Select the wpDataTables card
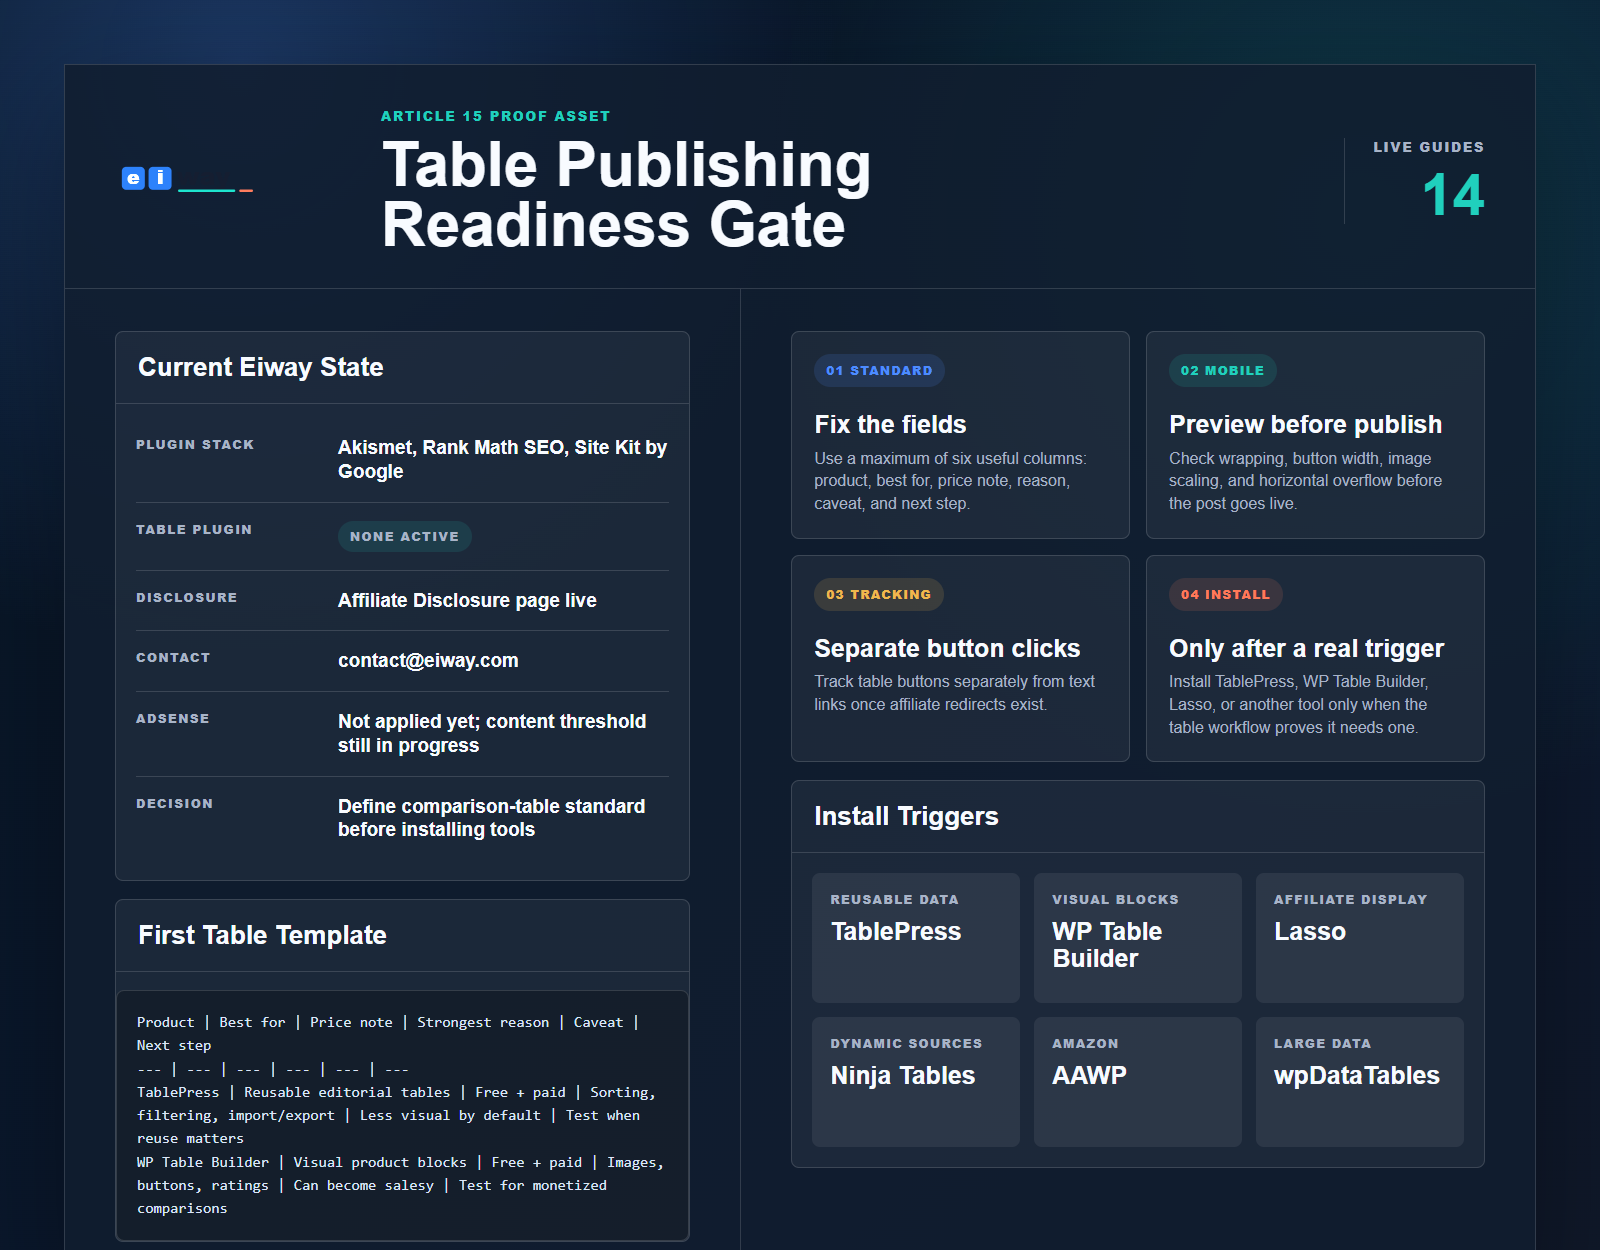The height and width of the screenshot is (1250, 1600). (x=1360, y=1082)
